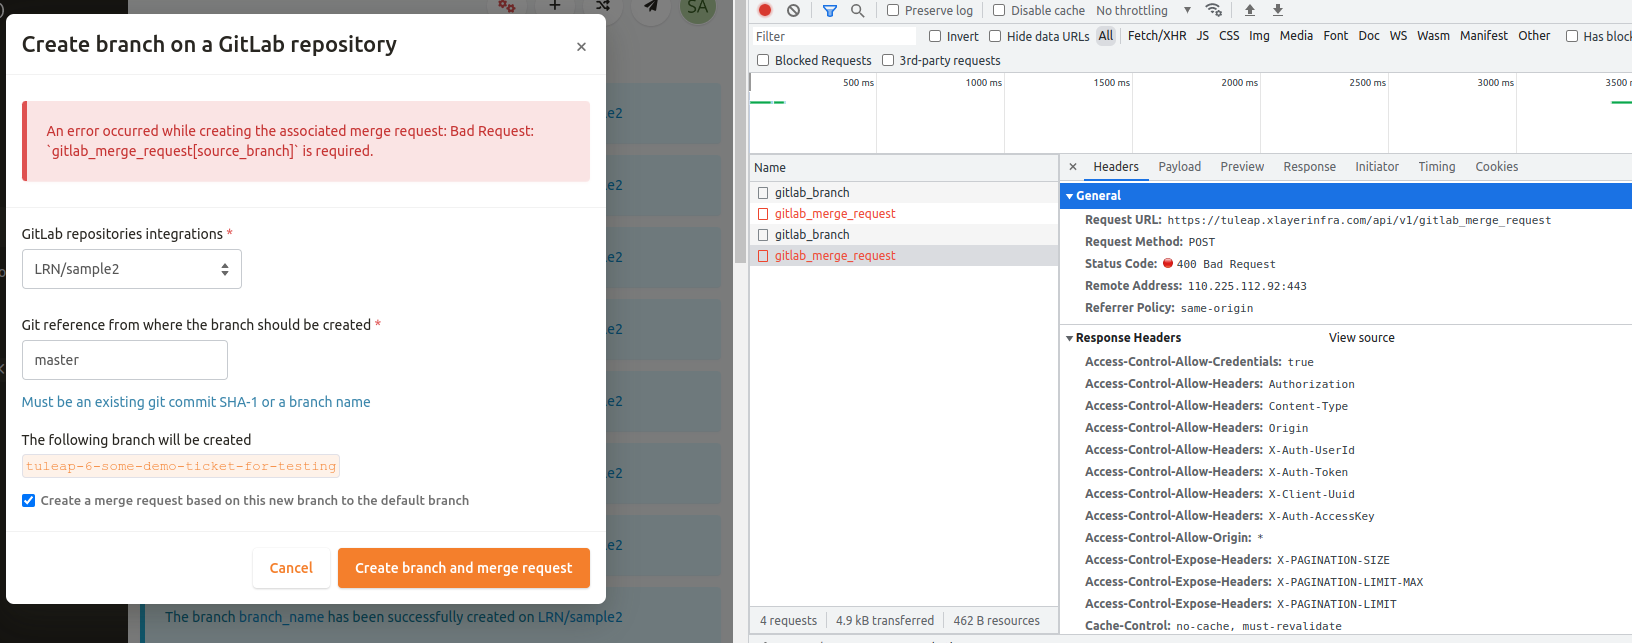Screen dimensions: 1632x643
Task: Select the first gitlab_merge_request row
Action: tap(904, 214)
